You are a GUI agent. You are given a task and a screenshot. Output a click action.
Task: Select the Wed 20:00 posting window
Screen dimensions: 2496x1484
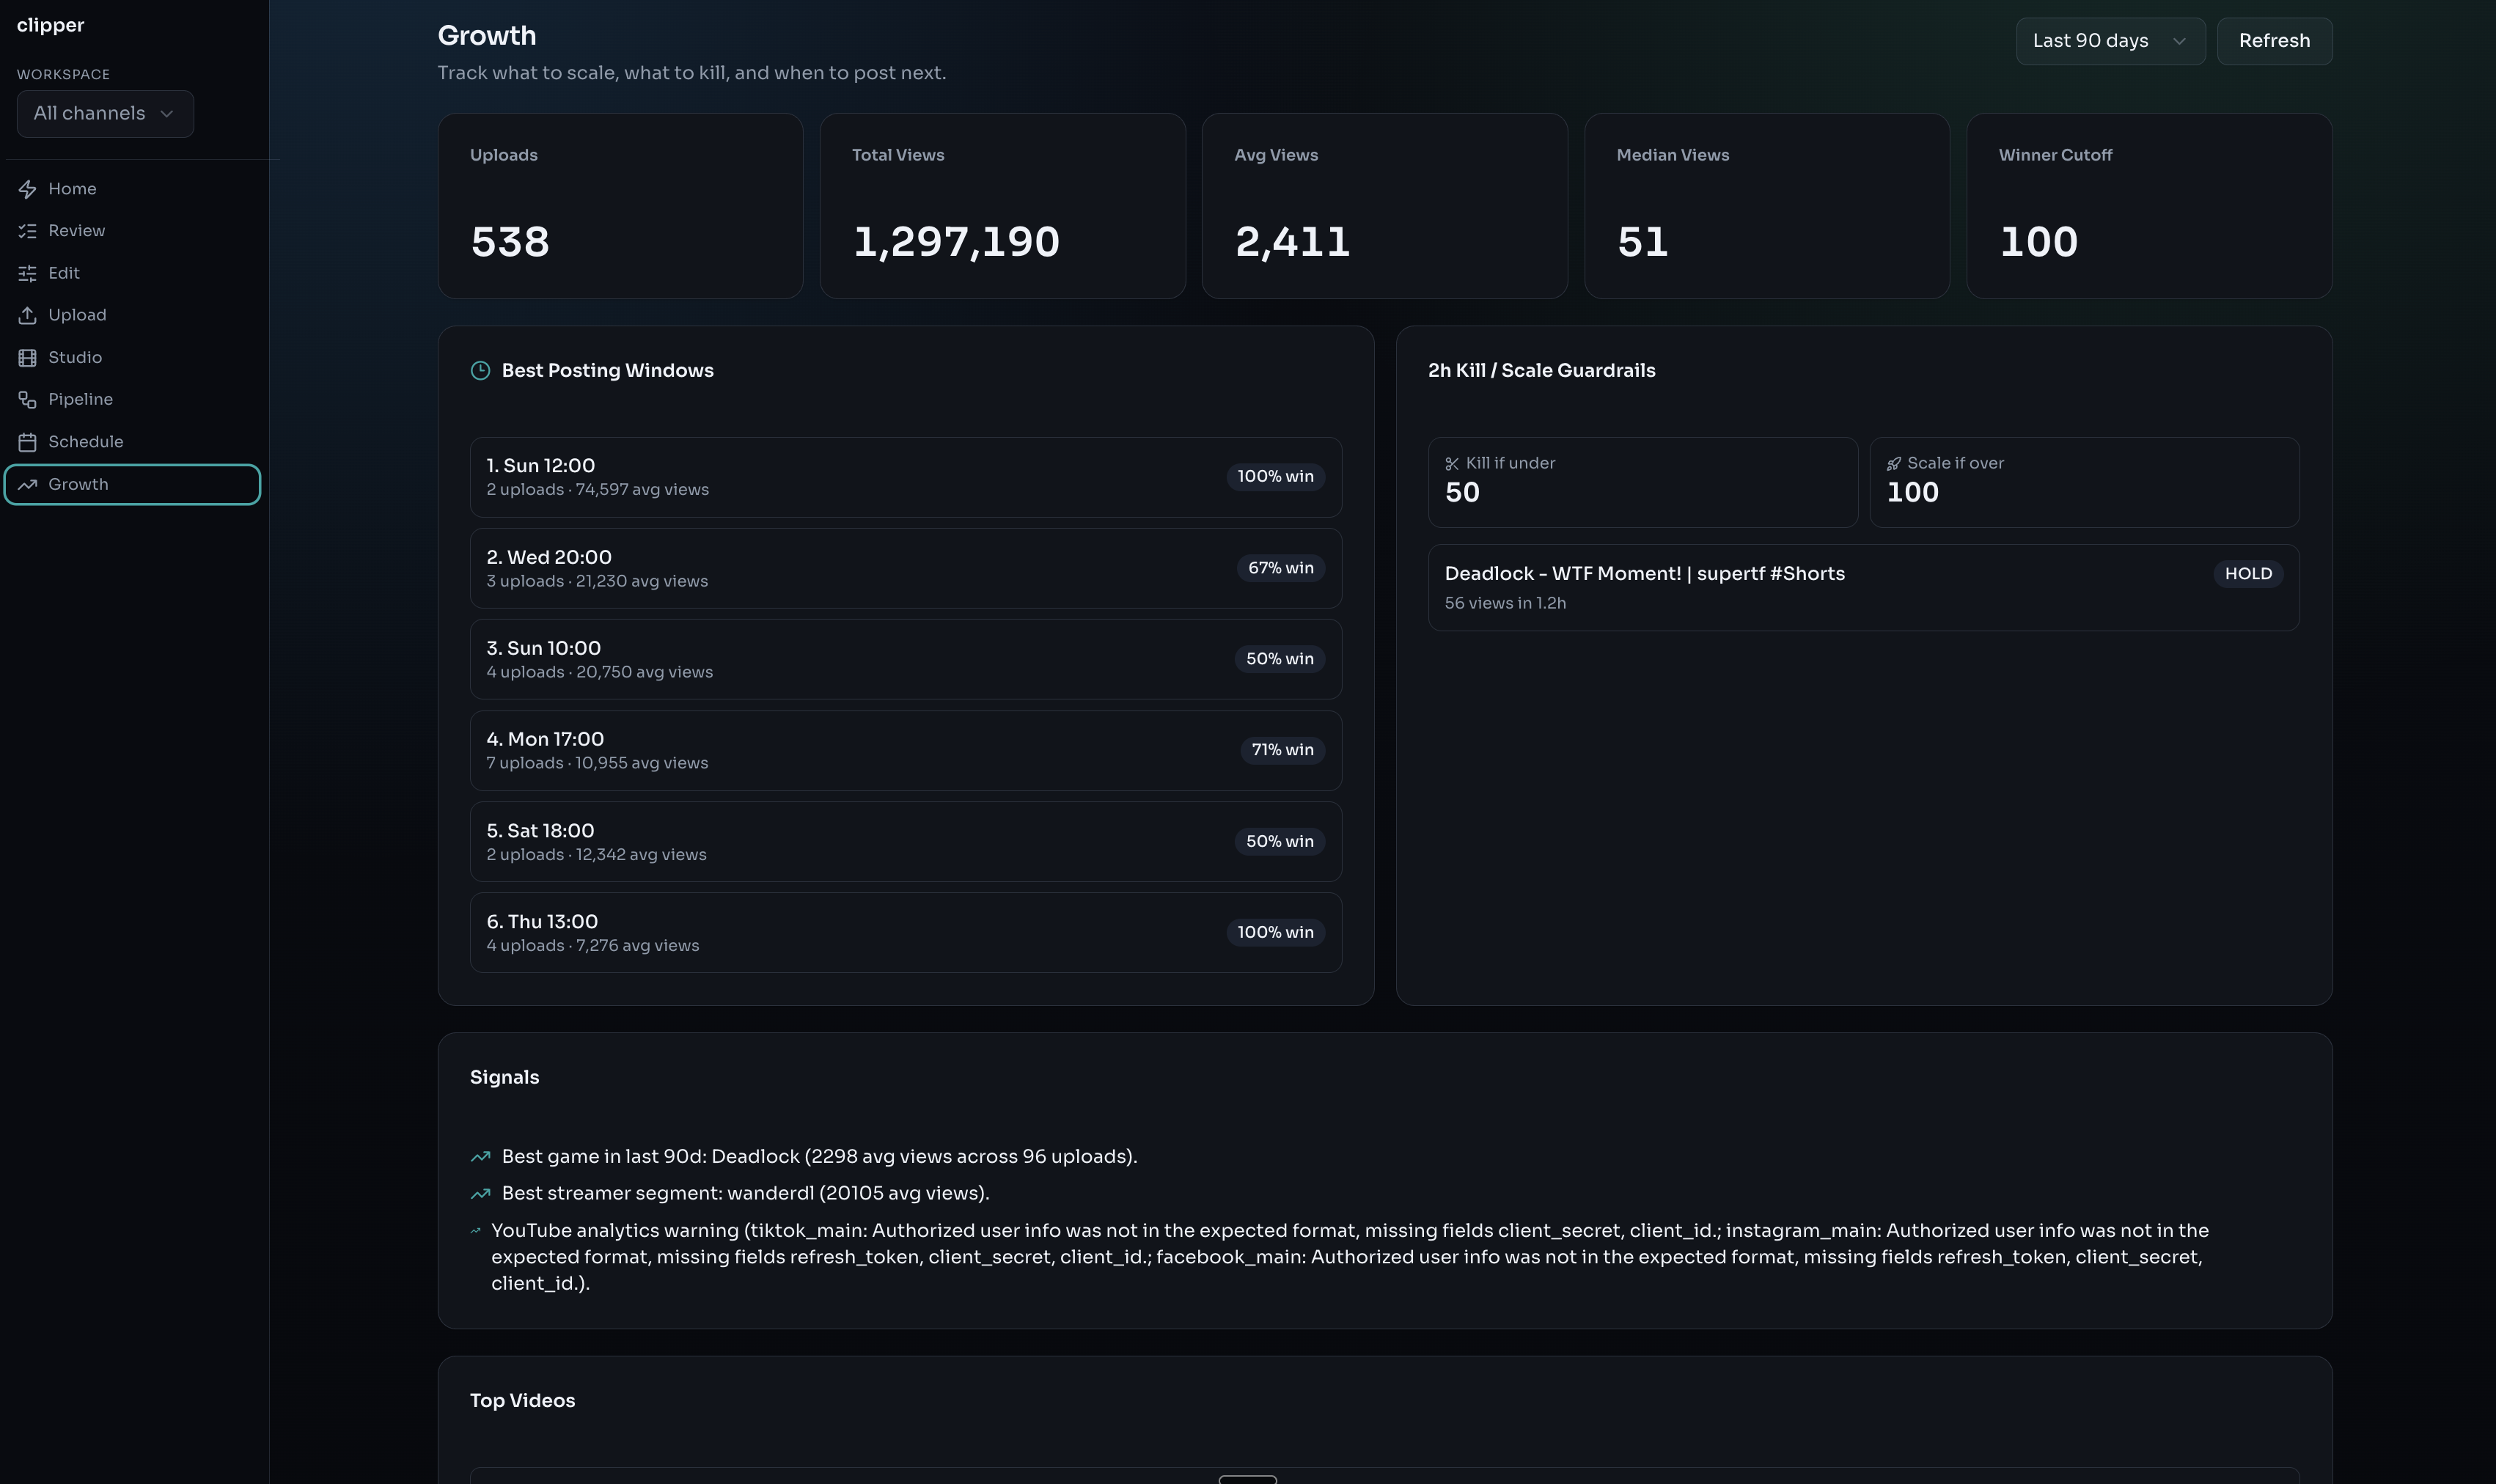pyautogui.click(x=905, y=568)
